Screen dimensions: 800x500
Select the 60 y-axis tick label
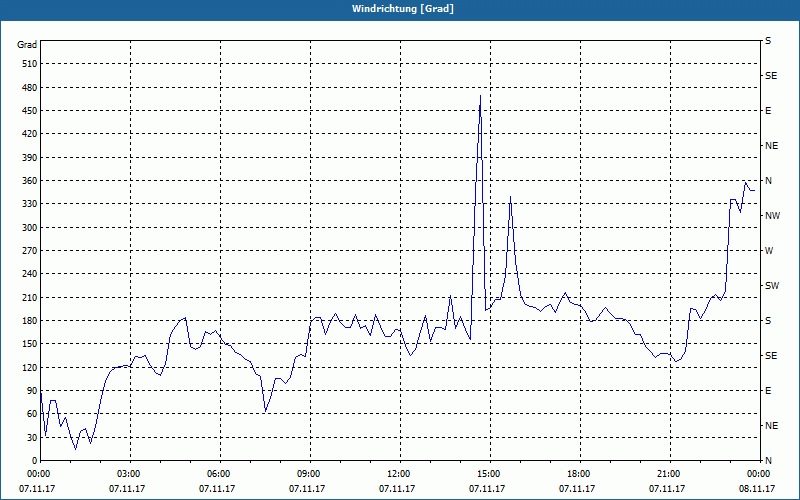33,414
